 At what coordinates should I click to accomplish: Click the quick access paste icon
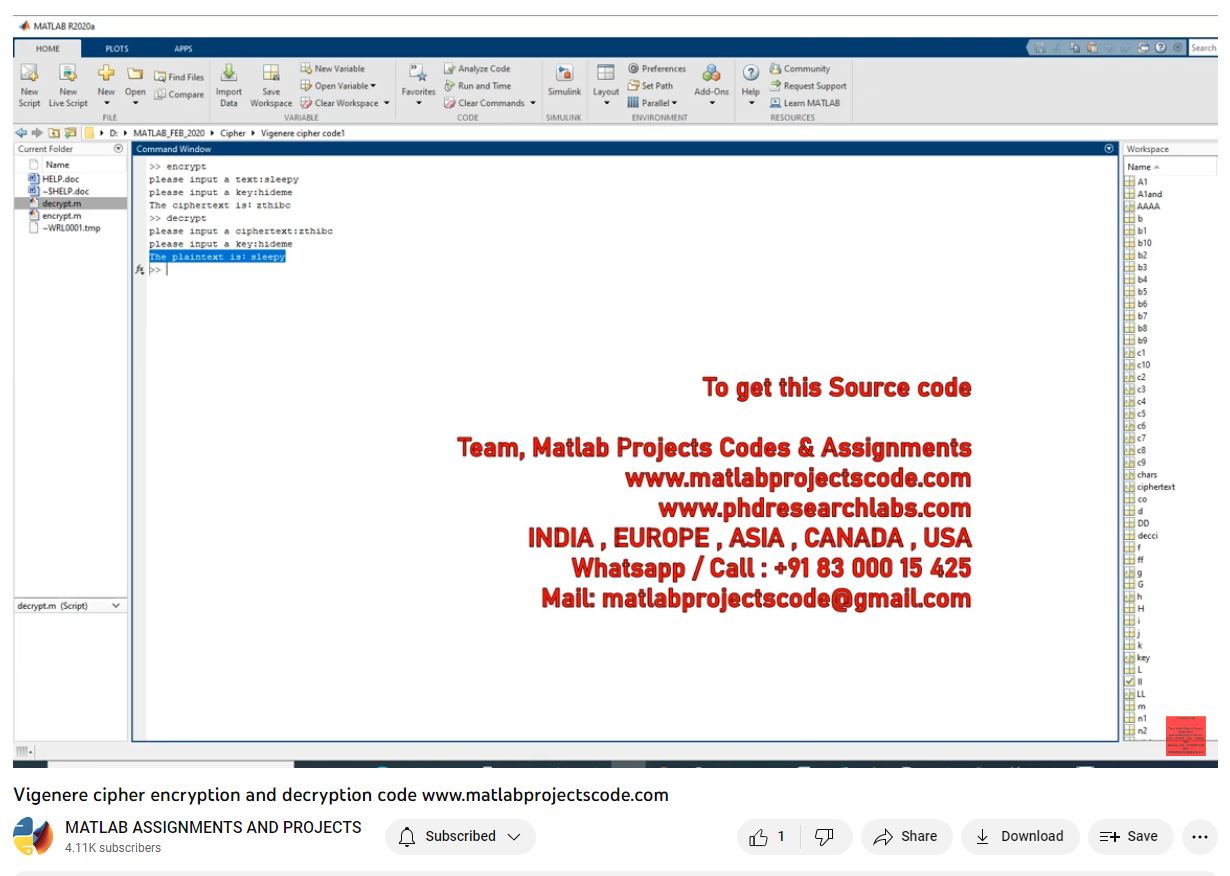point(1092,47)
